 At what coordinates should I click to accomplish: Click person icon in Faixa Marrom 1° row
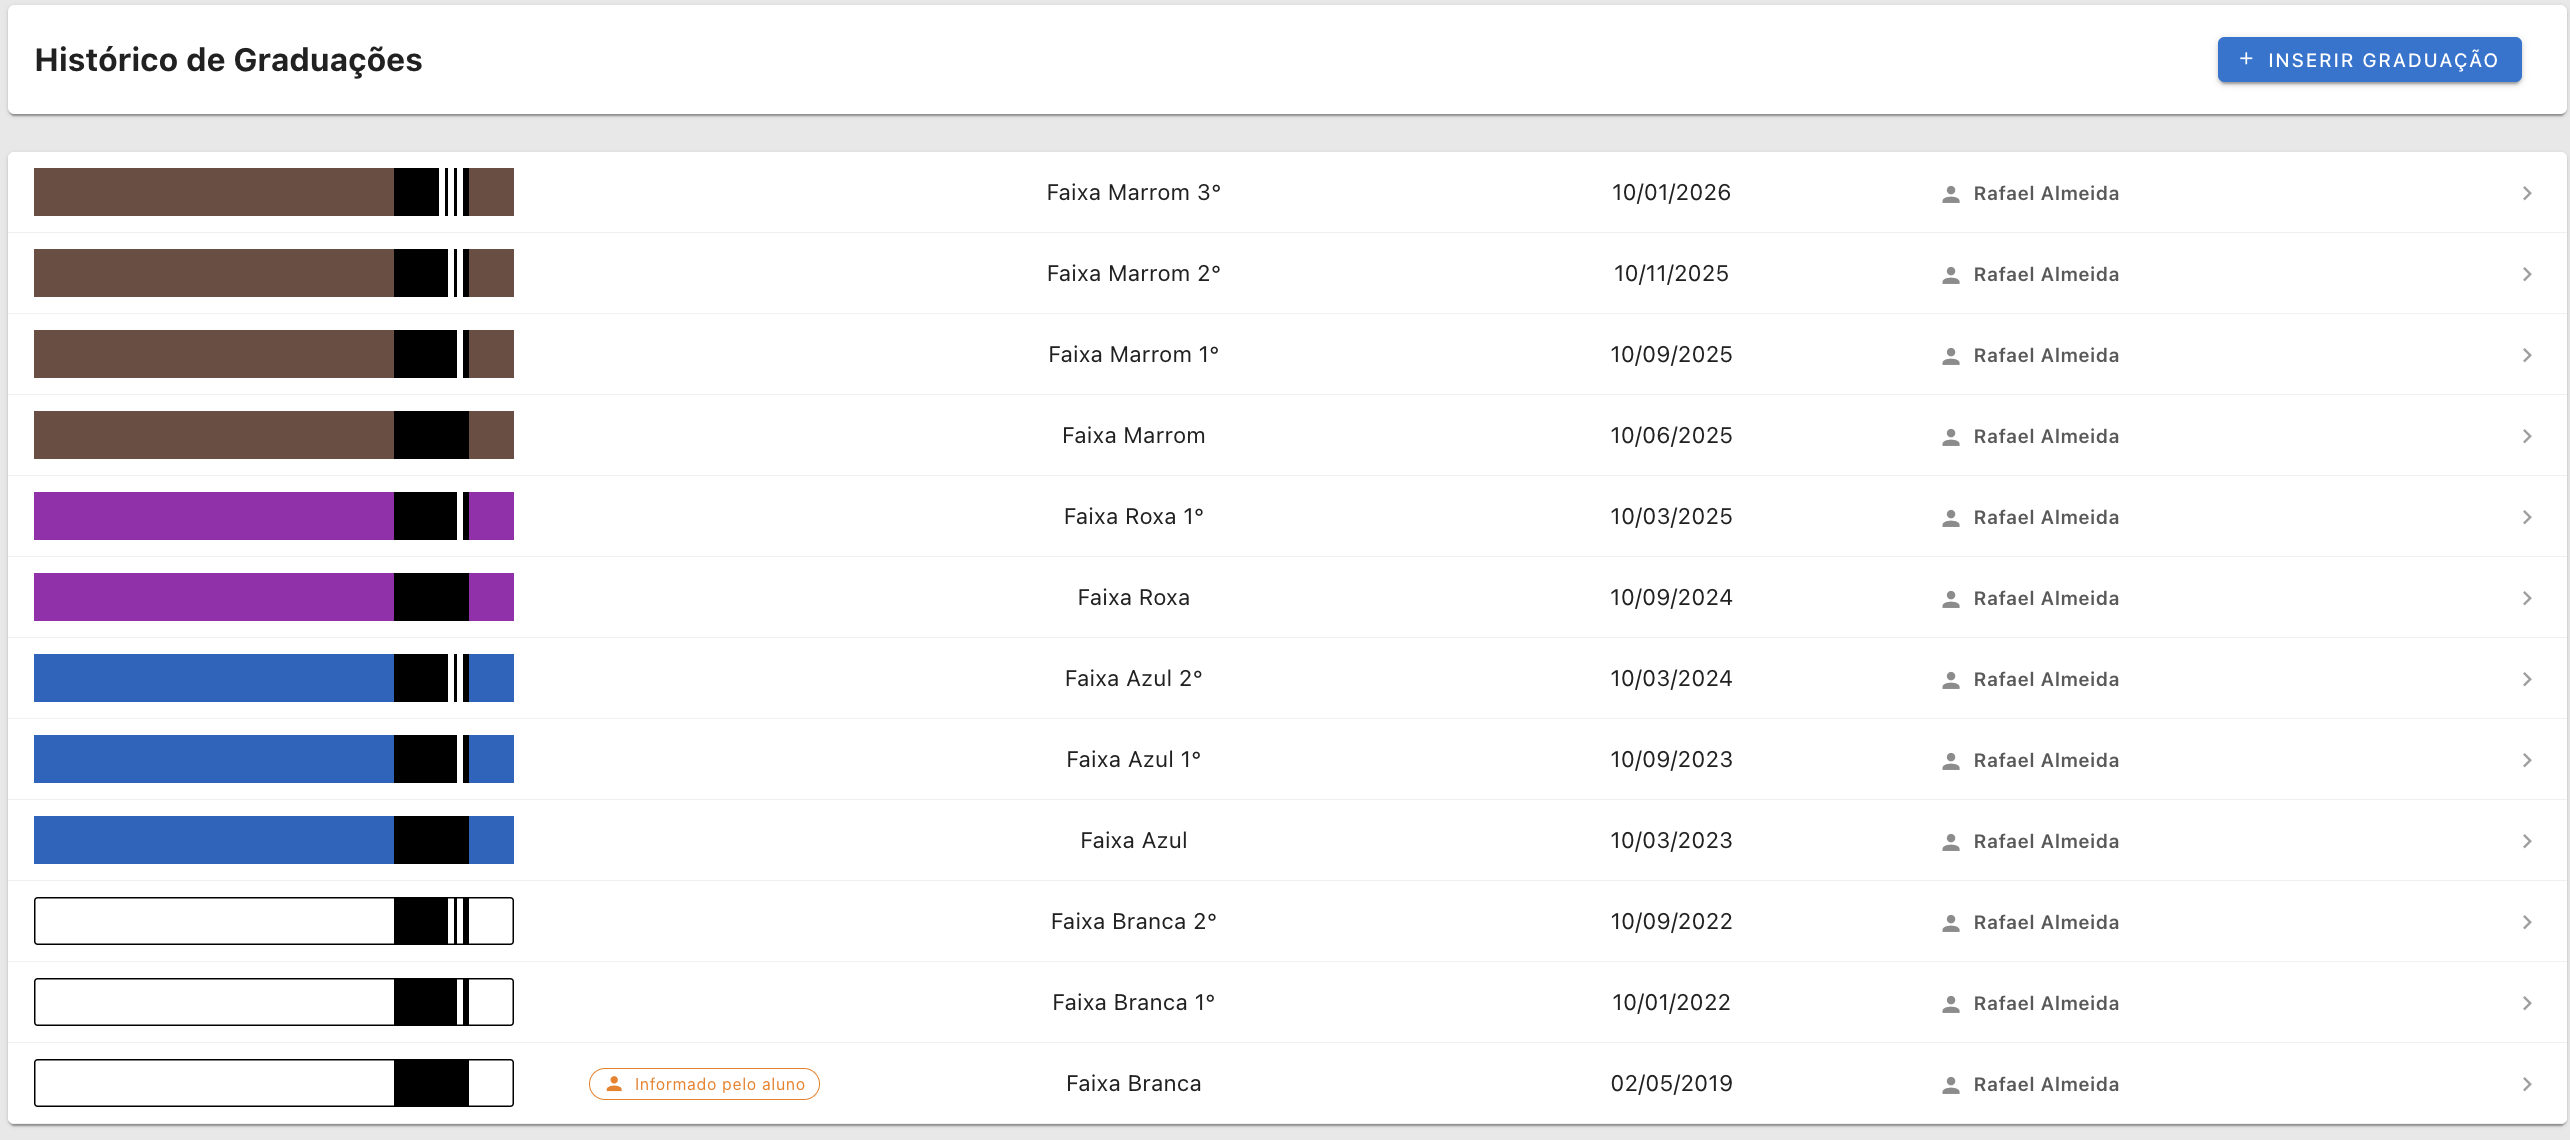1950,356
